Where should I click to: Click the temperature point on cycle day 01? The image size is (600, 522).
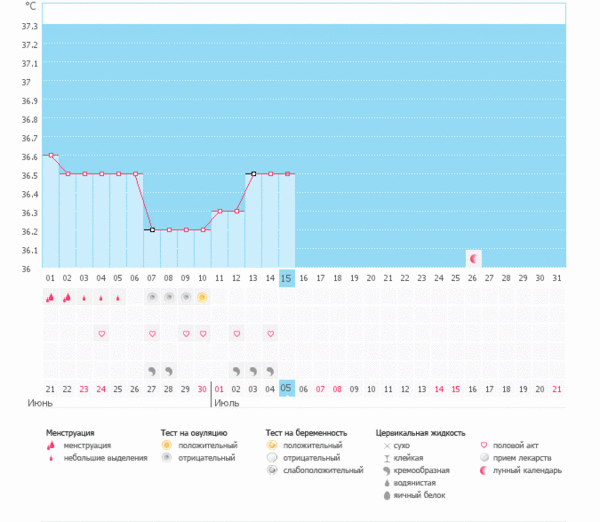click(50, 155)
